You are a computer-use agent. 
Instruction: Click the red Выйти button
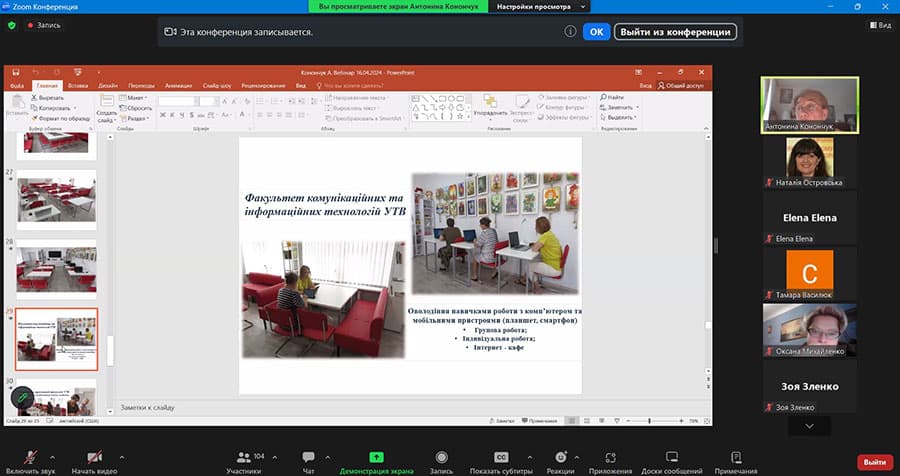click(x=874, y=462)
